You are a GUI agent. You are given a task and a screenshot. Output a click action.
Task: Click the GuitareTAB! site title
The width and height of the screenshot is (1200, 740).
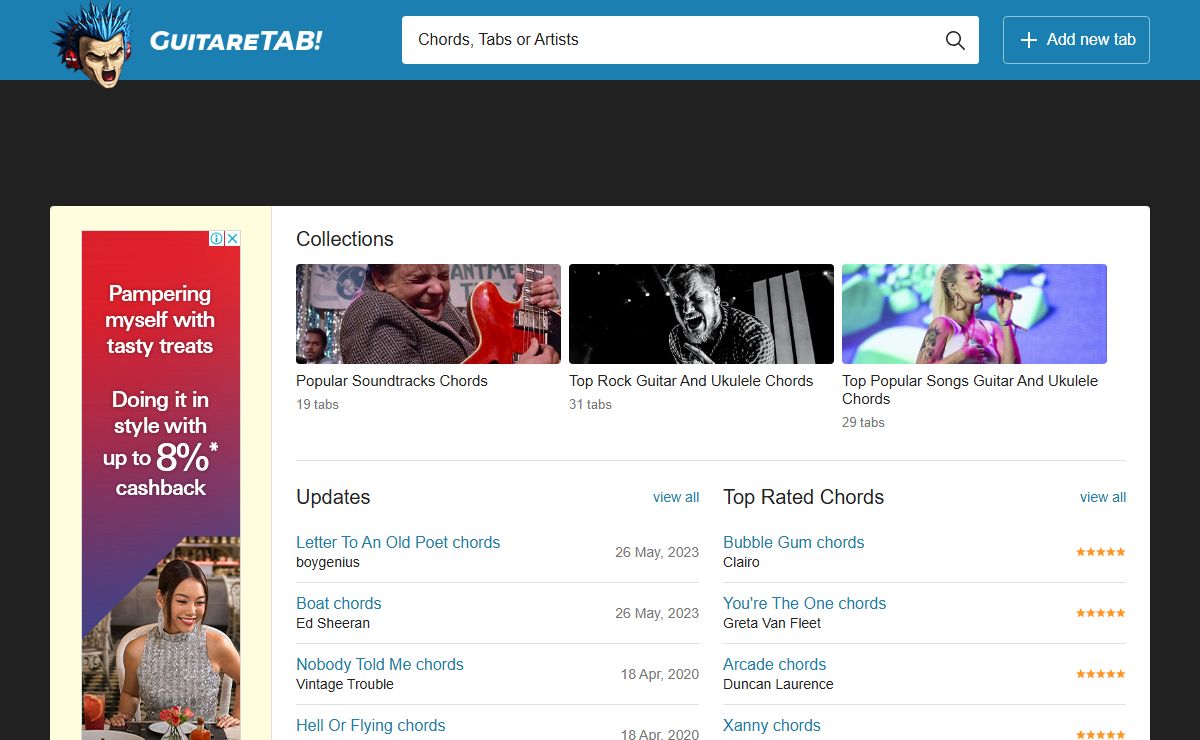236,41
